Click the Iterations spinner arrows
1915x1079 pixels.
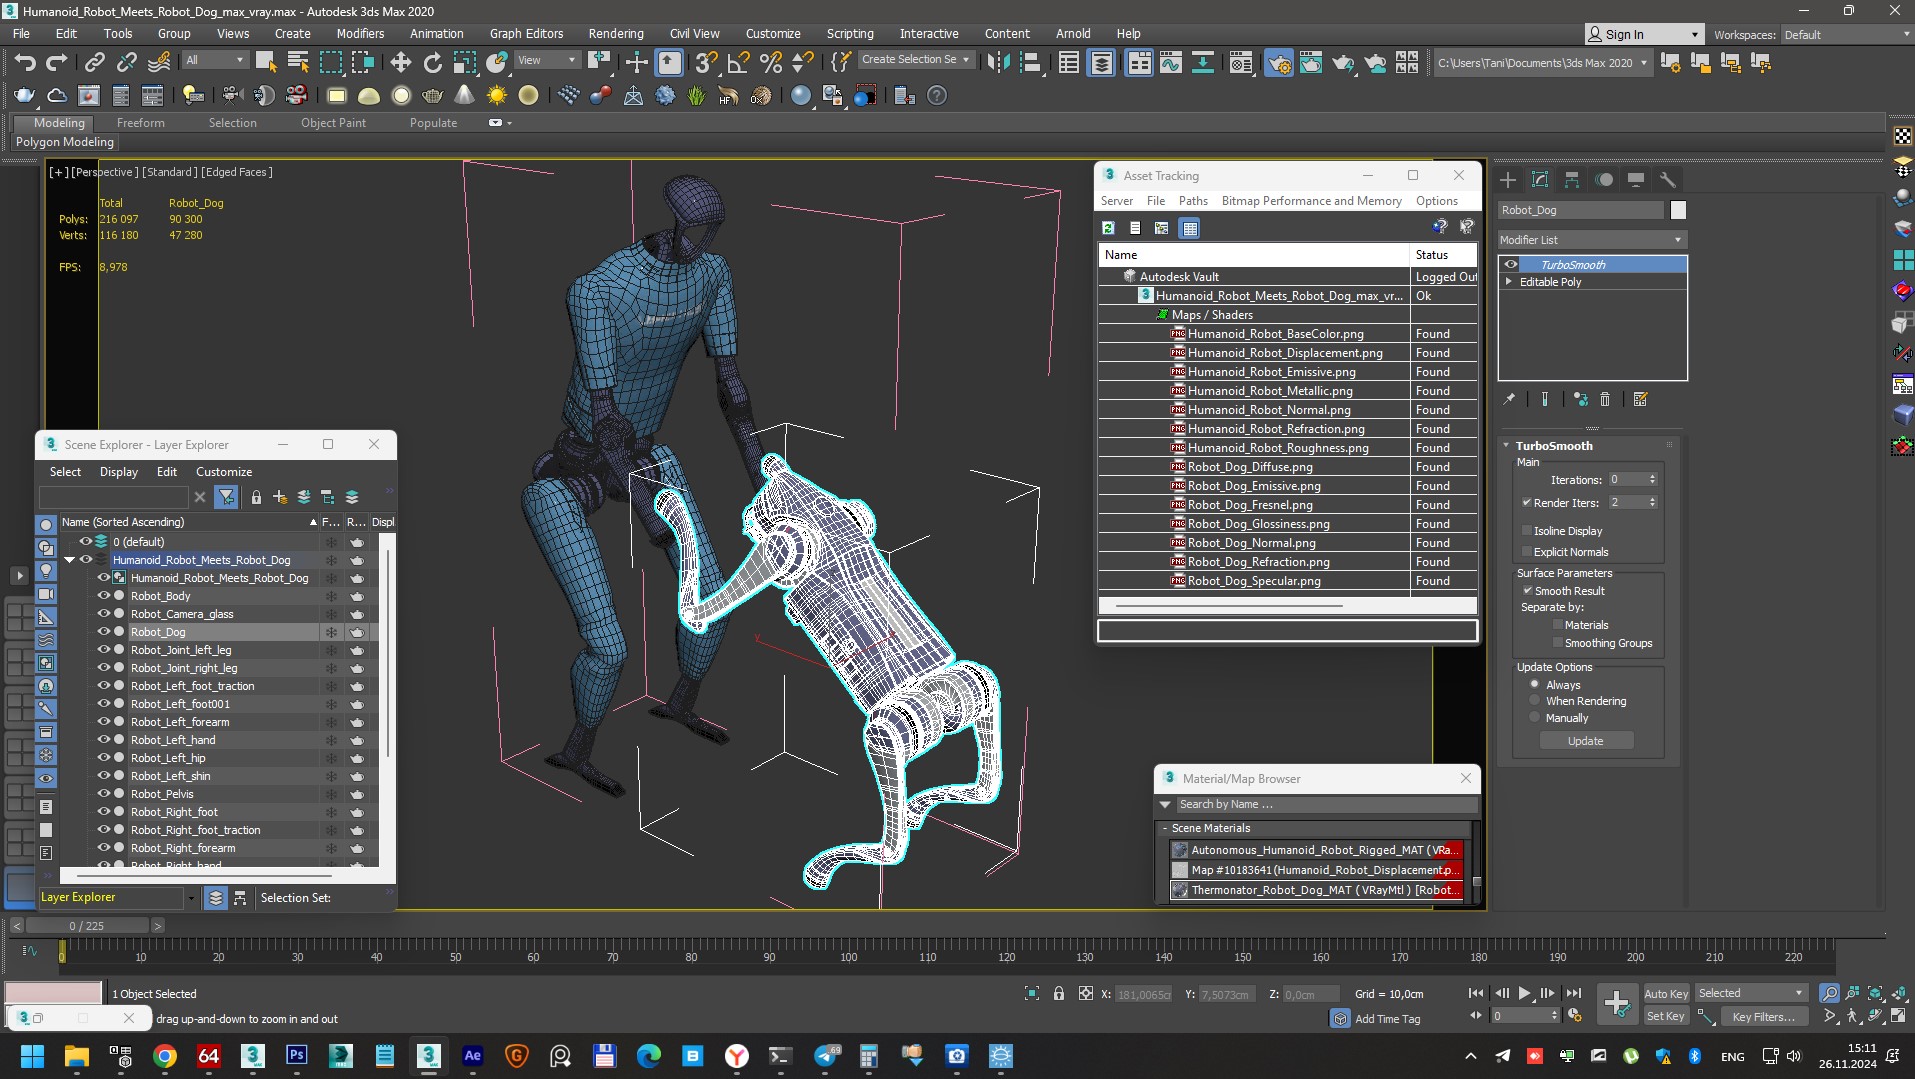pyautogui.click(x=1652, y=480)
